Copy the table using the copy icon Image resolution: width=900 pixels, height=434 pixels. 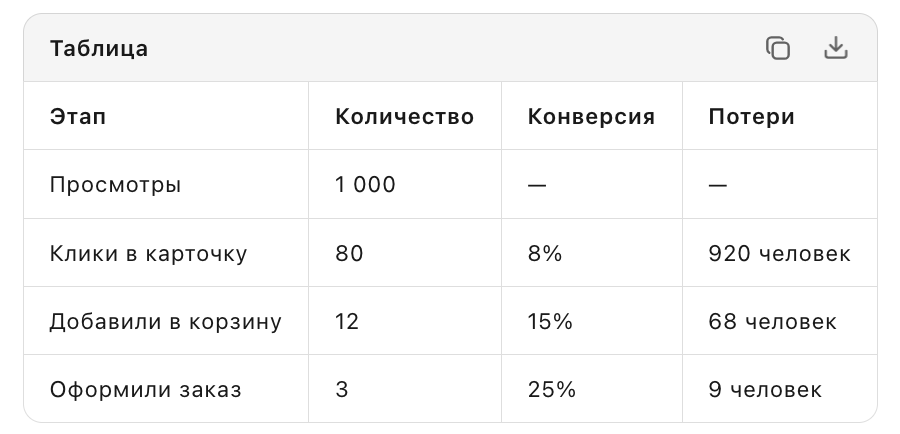coord(778,48)
